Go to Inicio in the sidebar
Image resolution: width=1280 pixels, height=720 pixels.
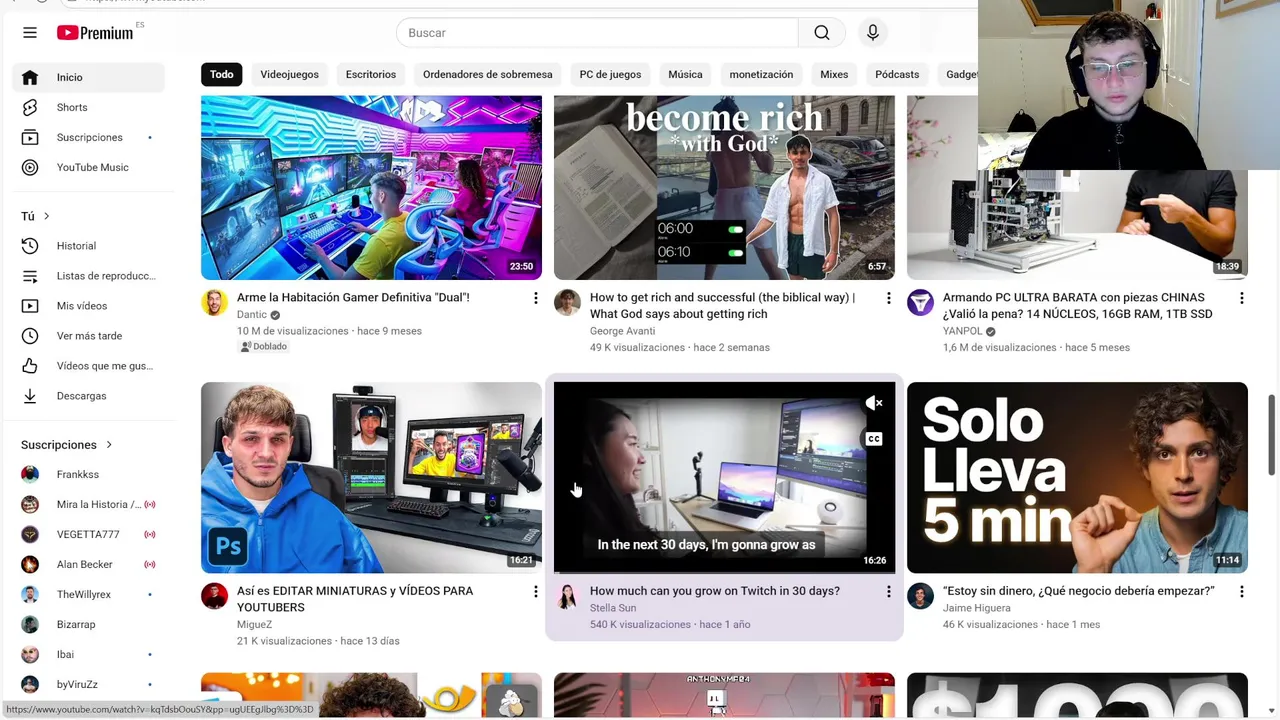88,77
